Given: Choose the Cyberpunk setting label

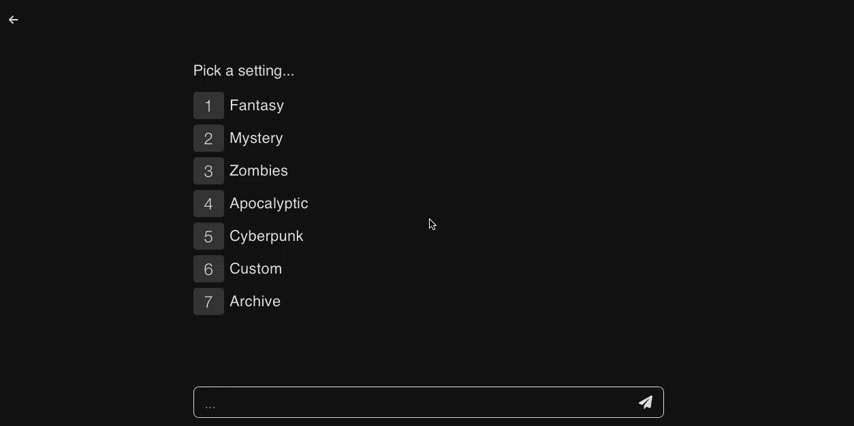Looking at the screenshot, I should pos(266,236).
